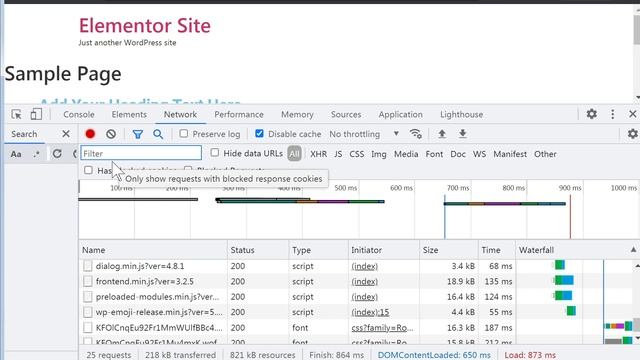Toggle Waterfall column sort arrow
Viewport: 640px width, 360px height.
[633, 250]
